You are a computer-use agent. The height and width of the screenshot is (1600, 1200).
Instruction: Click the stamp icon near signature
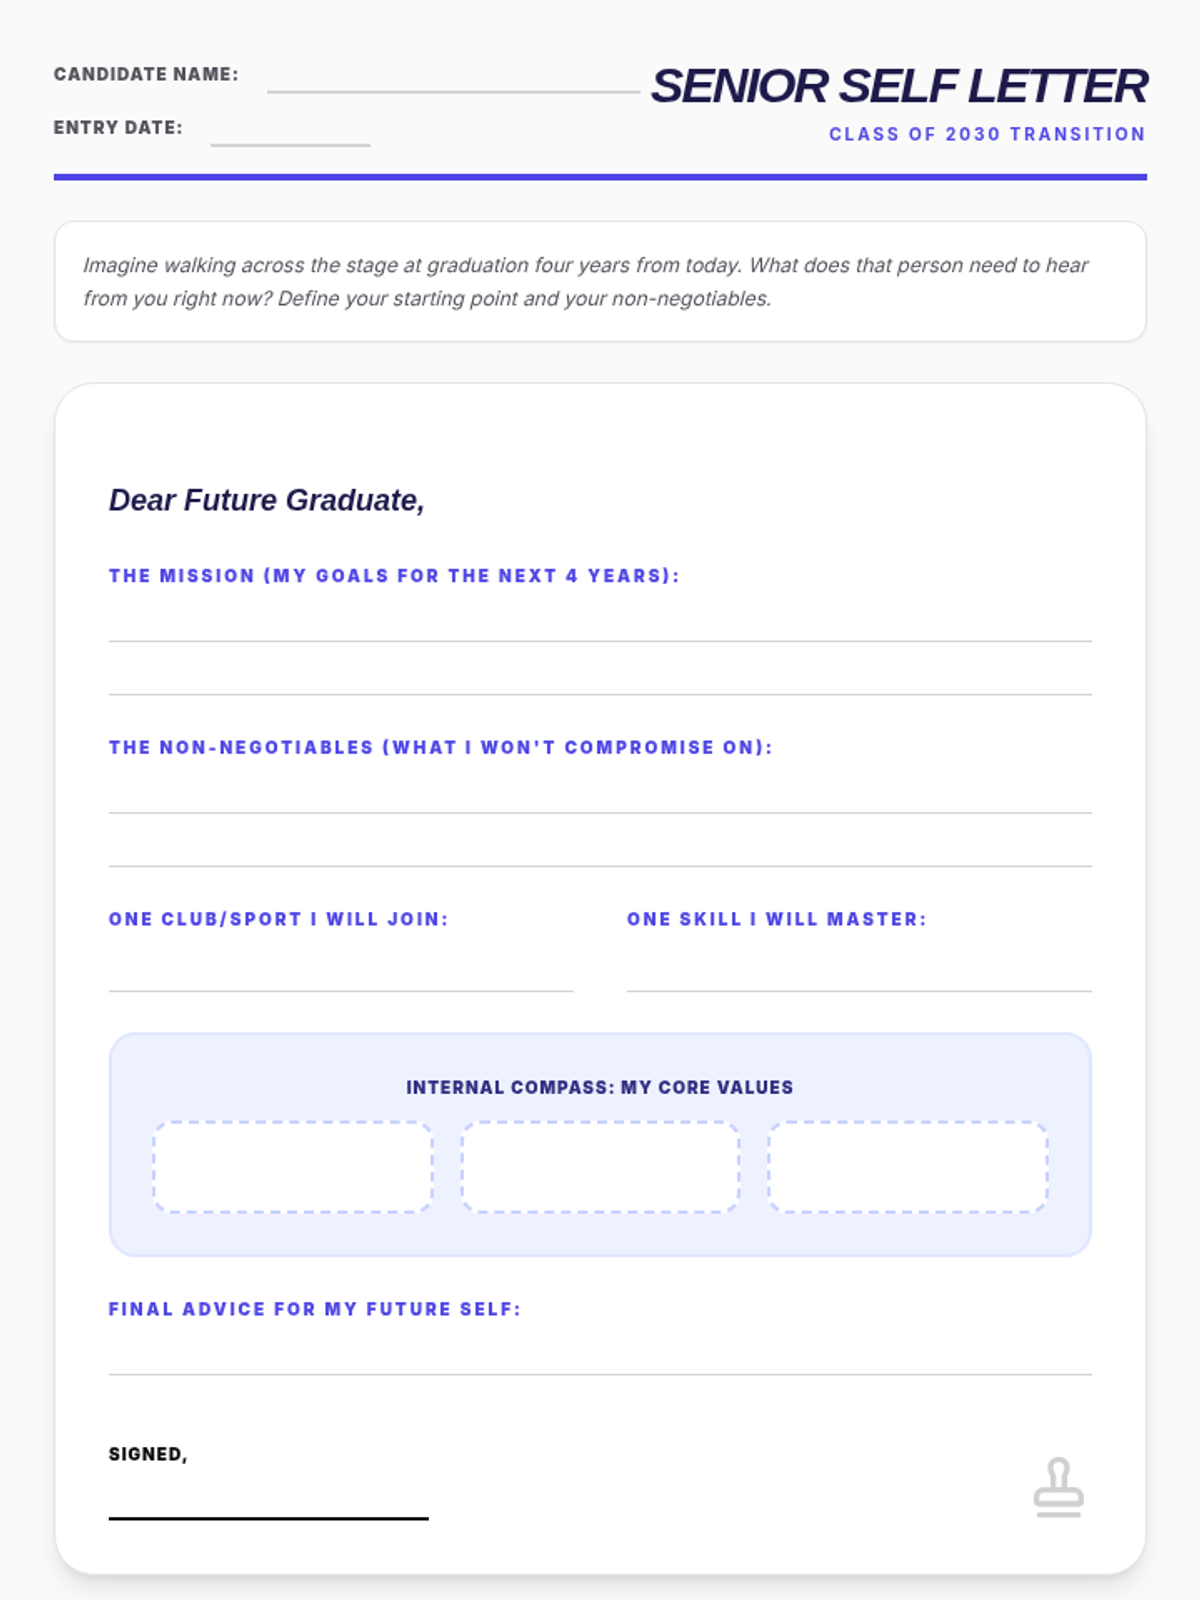pyautogui.click(x=1058, y=1487)
